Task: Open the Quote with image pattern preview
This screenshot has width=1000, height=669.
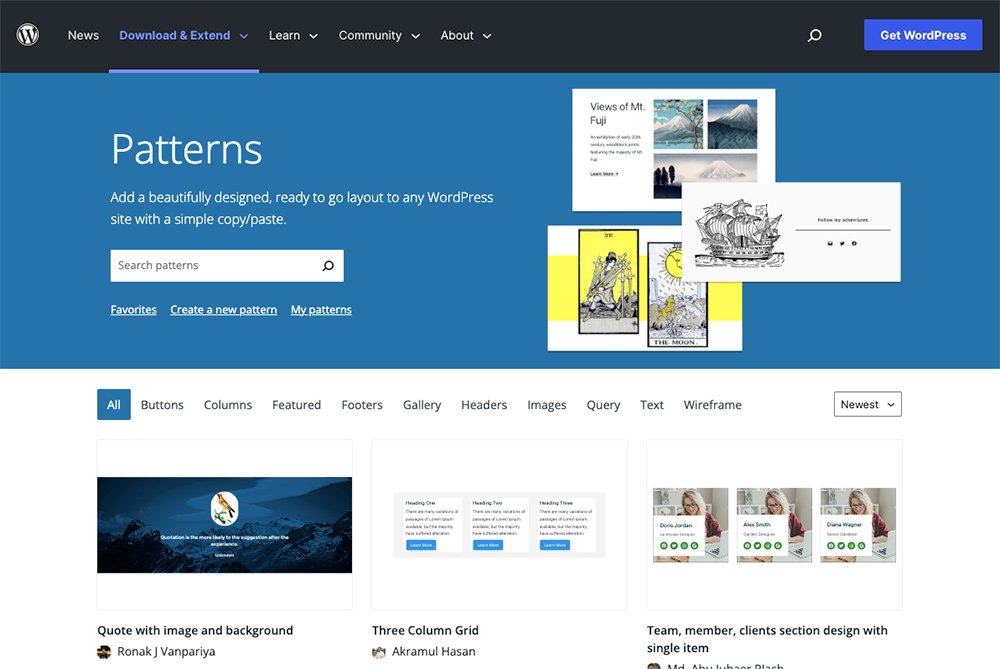Action: click(224, 524)
